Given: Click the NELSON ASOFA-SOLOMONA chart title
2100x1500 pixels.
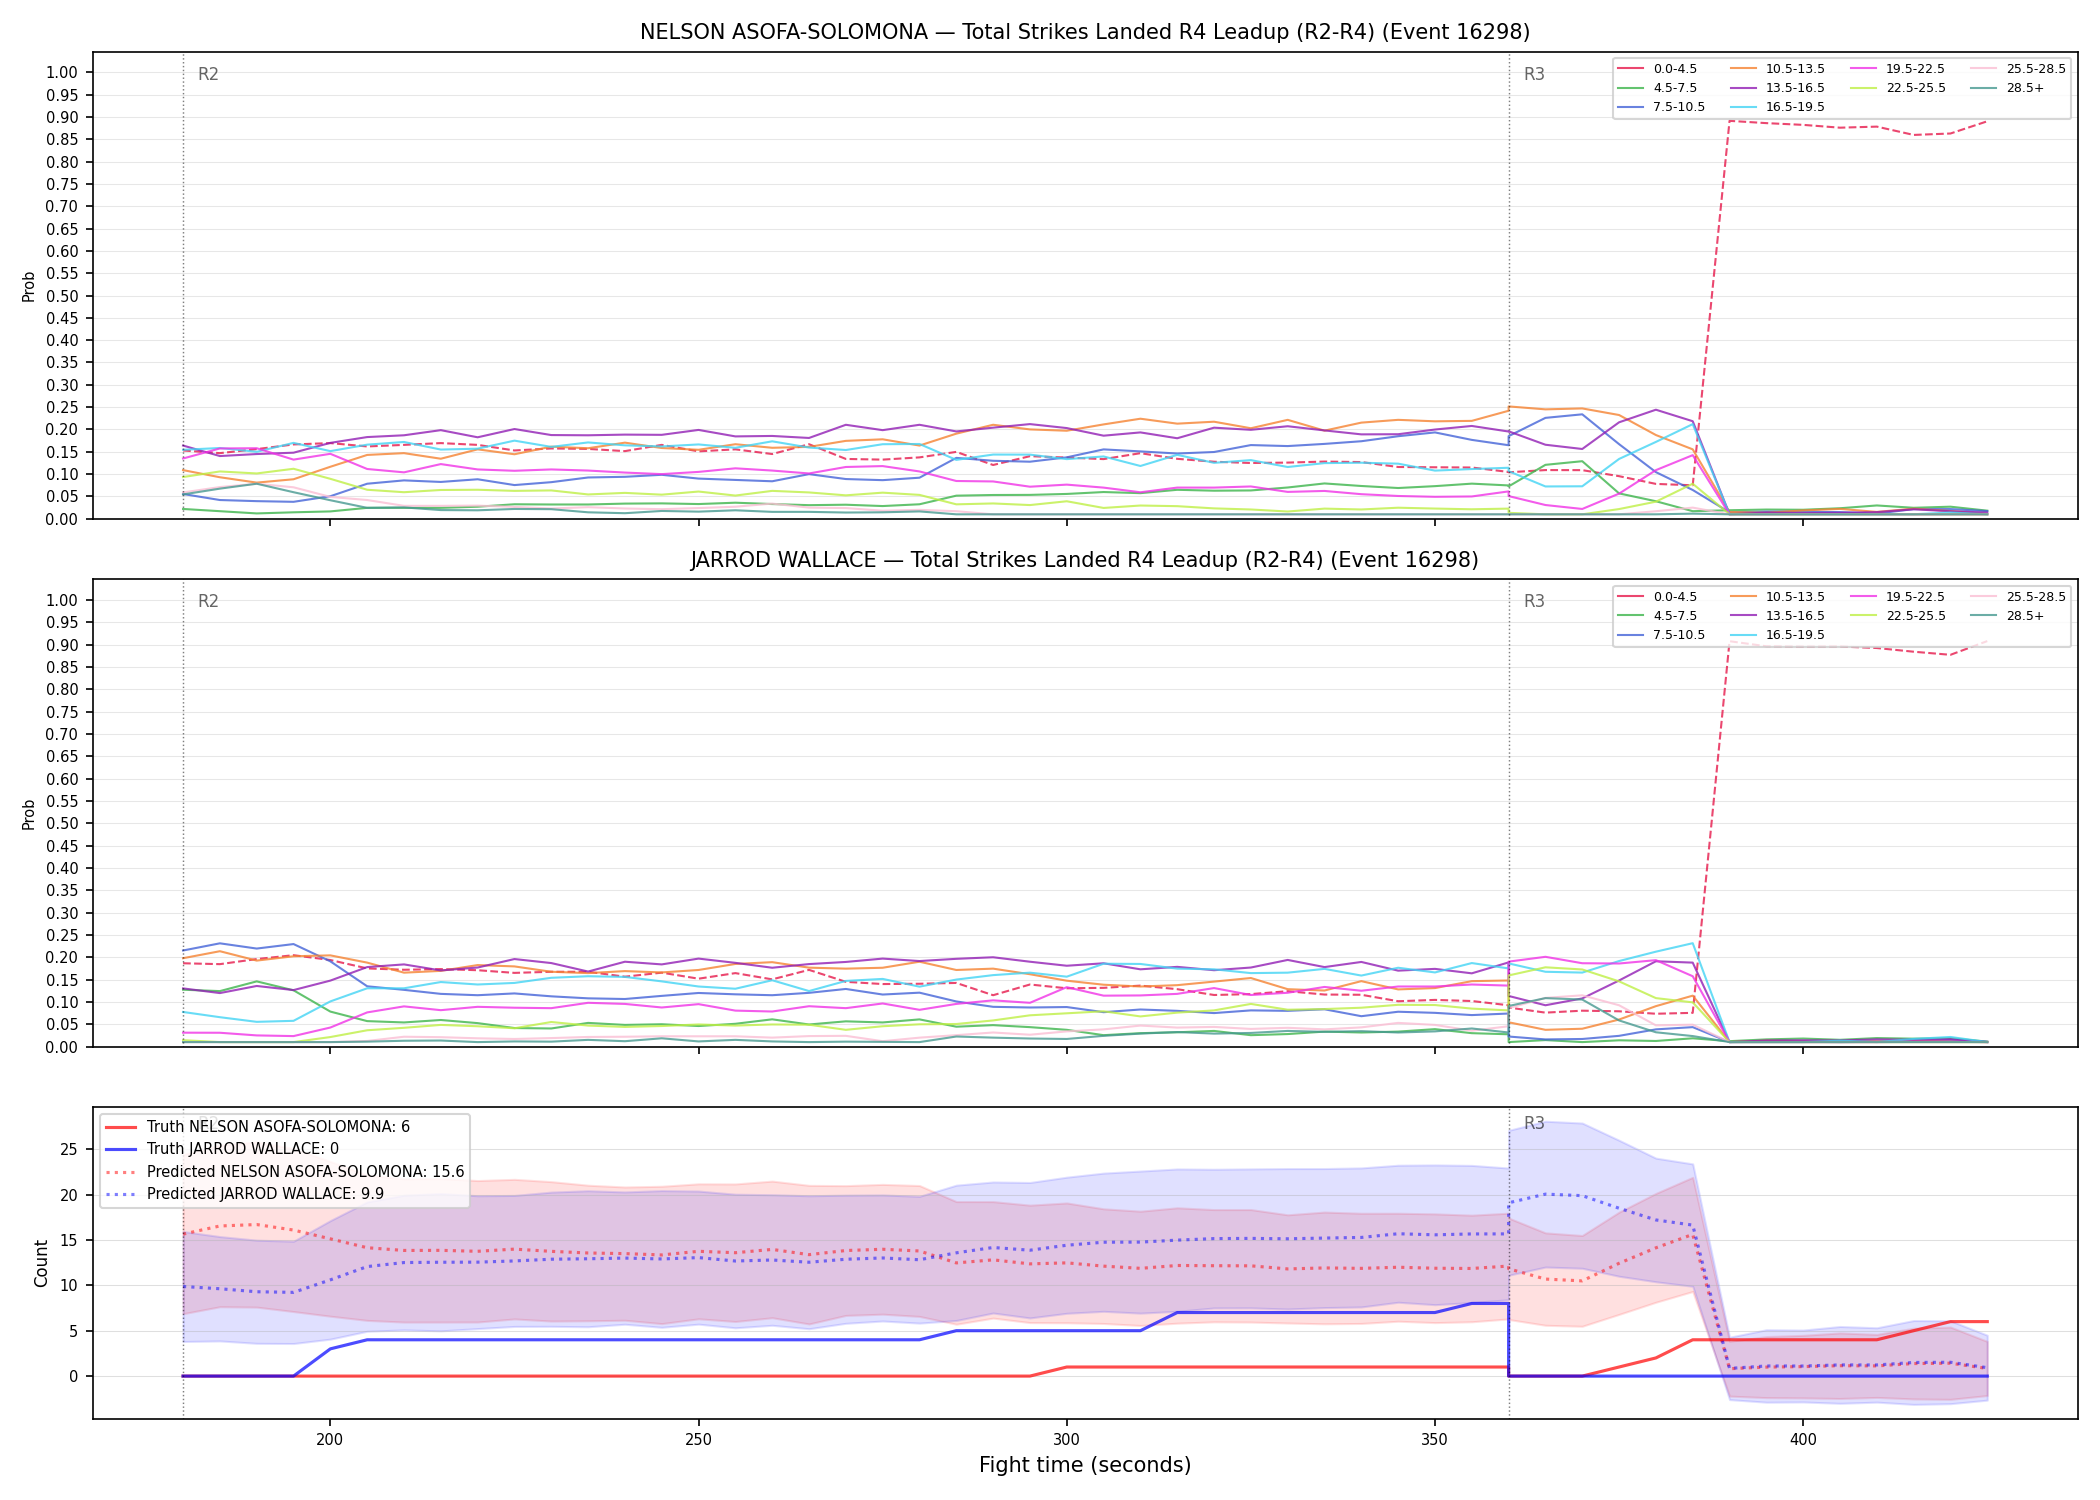Looking at the screenshot, I should pyautogui.click(x=1085, y=32).
